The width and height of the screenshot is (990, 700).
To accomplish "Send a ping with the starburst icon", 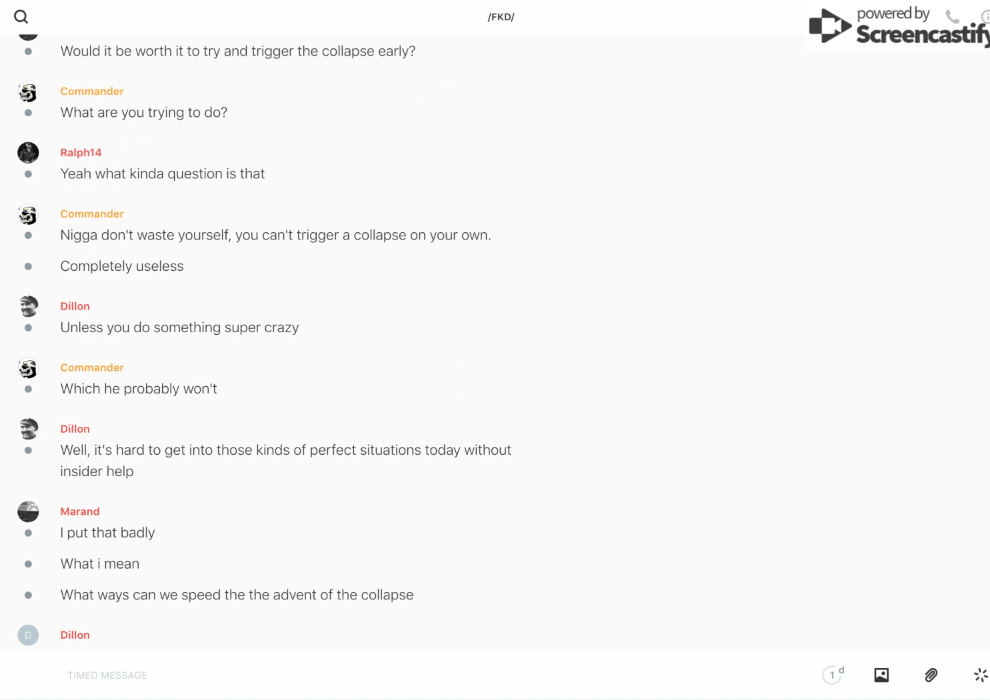I will tap(980, 675).
